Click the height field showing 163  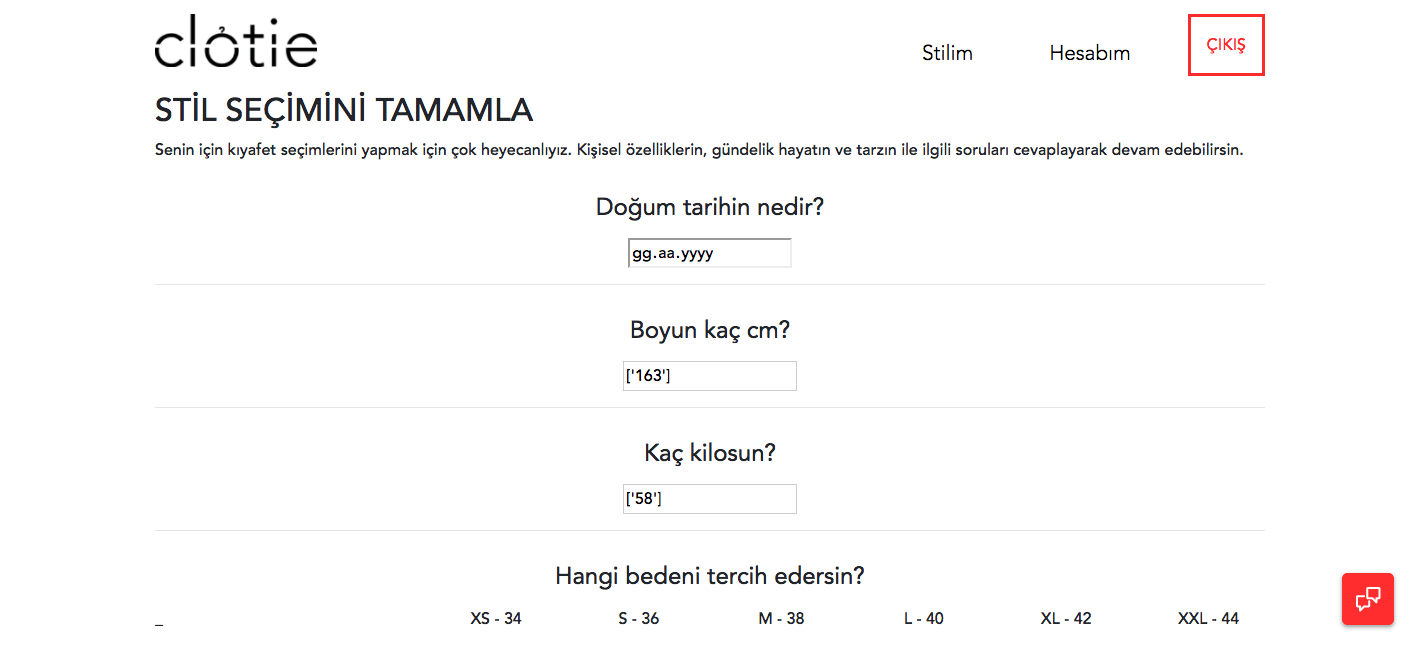709,376
